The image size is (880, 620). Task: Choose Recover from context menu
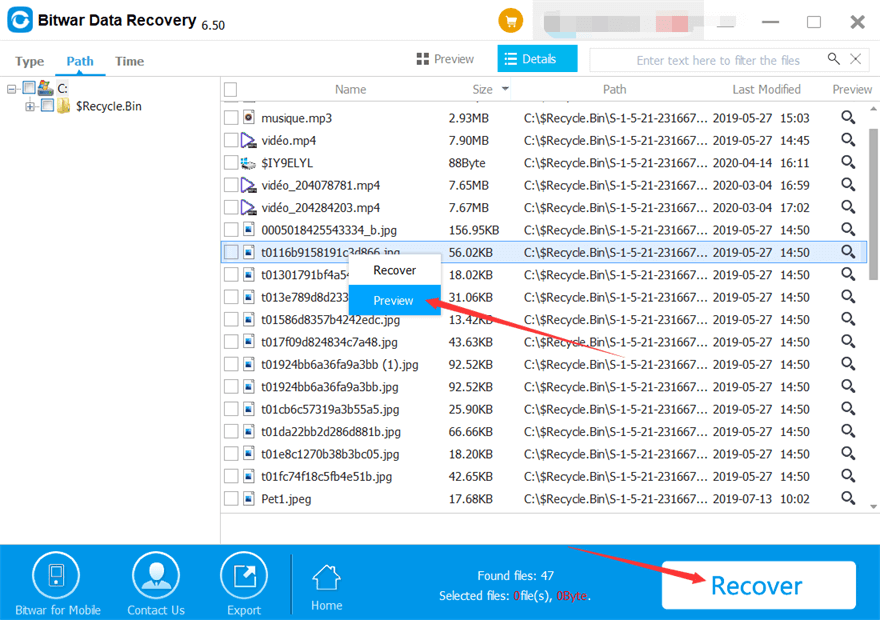[395, 270]
